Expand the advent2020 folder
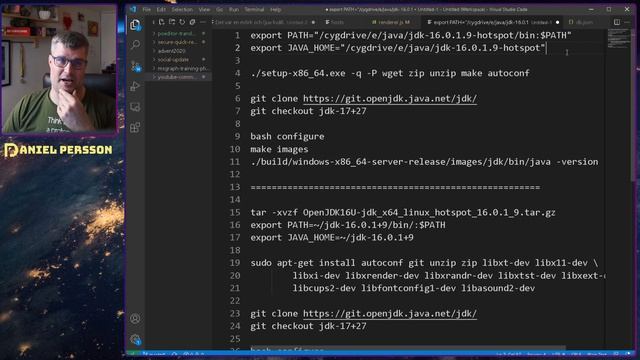640x360 pixels. (179, 51)
